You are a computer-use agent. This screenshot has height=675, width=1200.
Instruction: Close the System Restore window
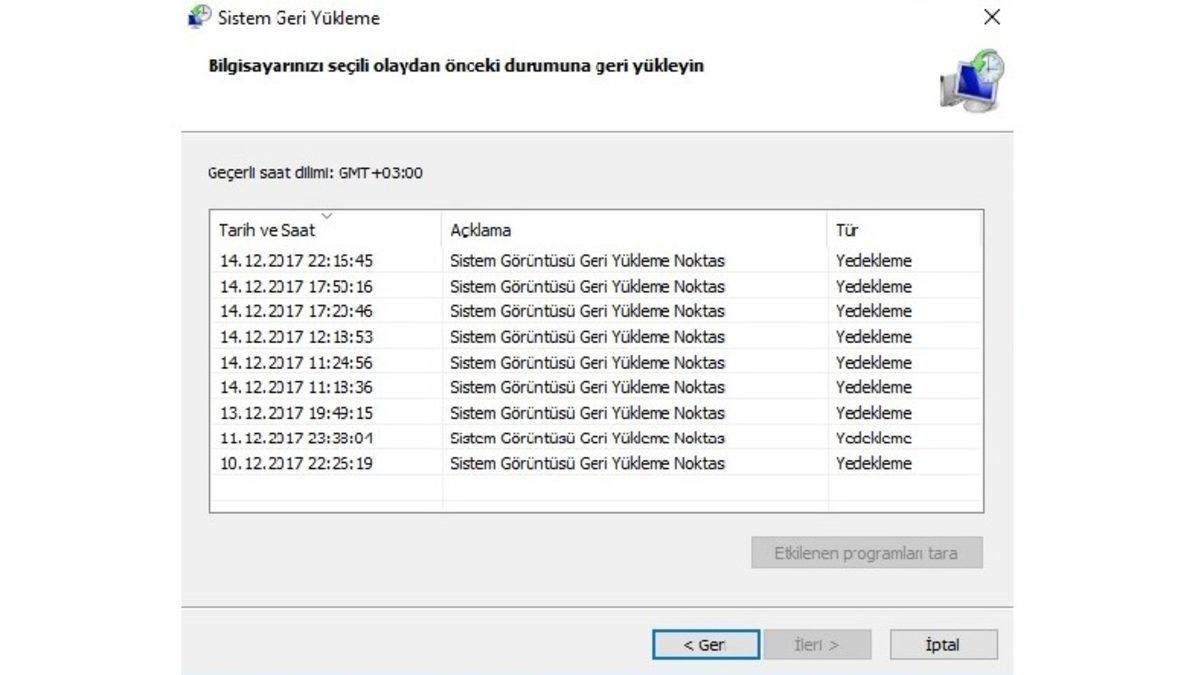pyautogui.click(x=991, y=17)
